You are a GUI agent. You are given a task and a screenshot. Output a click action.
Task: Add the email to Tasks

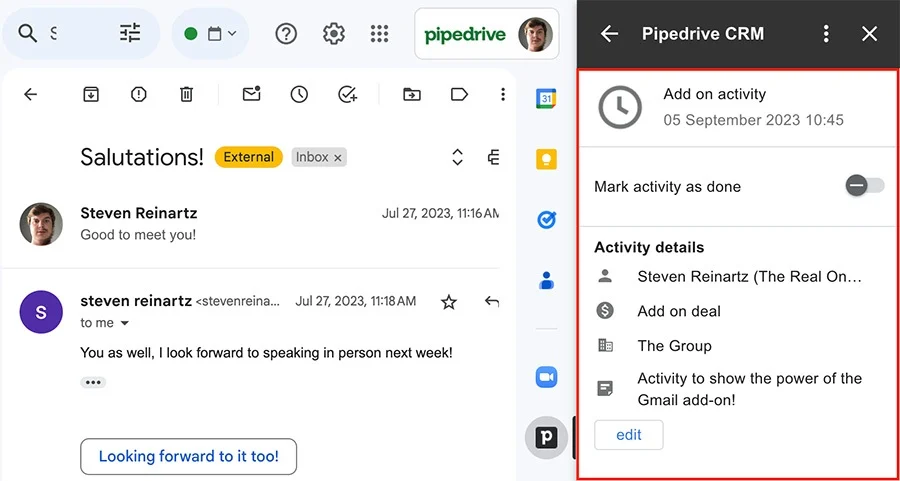[347, 94]
